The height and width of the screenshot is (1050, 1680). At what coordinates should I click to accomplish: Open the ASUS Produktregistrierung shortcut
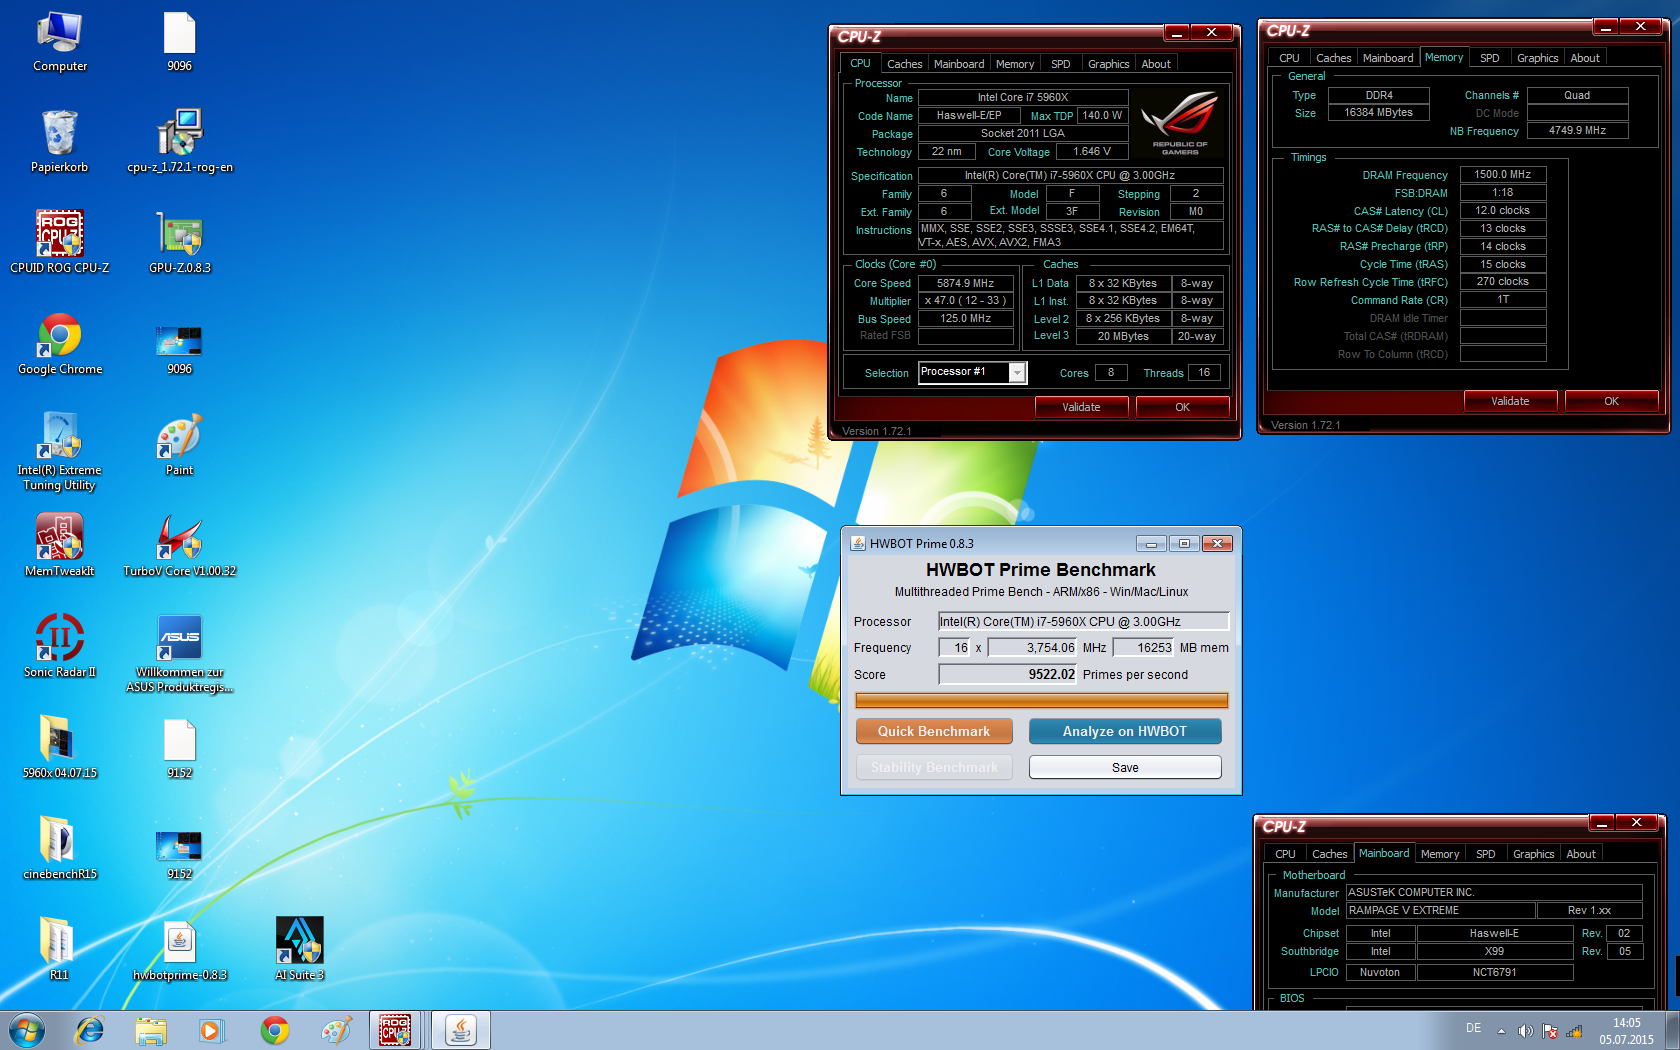(x=180, y=653)
